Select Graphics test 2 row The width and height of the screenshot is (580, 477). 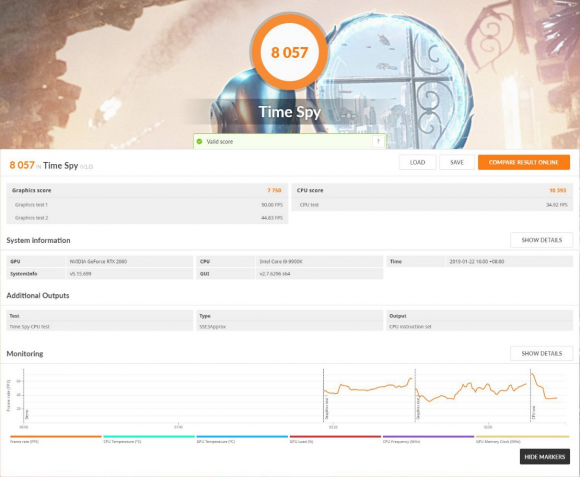[x=147, y=218]
